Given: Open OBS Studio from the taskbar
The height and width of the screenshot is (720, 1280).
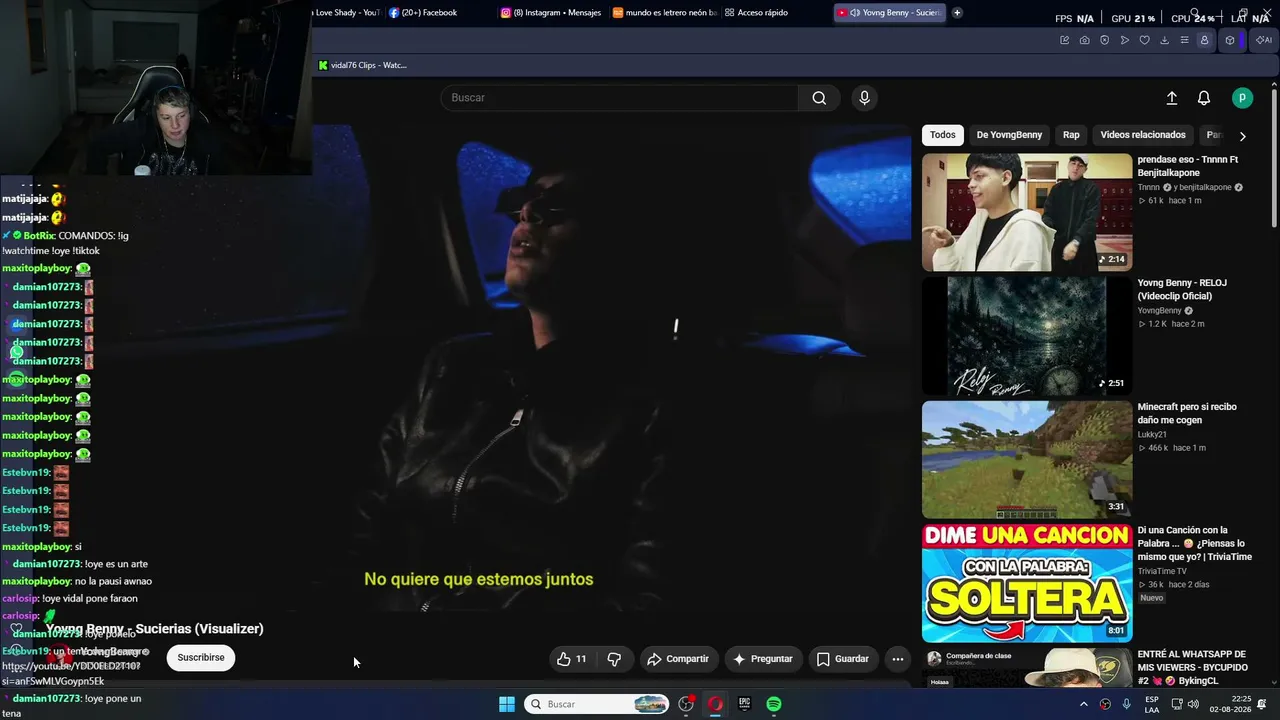Looking at the screenshot, I should (x=686, y=704).
